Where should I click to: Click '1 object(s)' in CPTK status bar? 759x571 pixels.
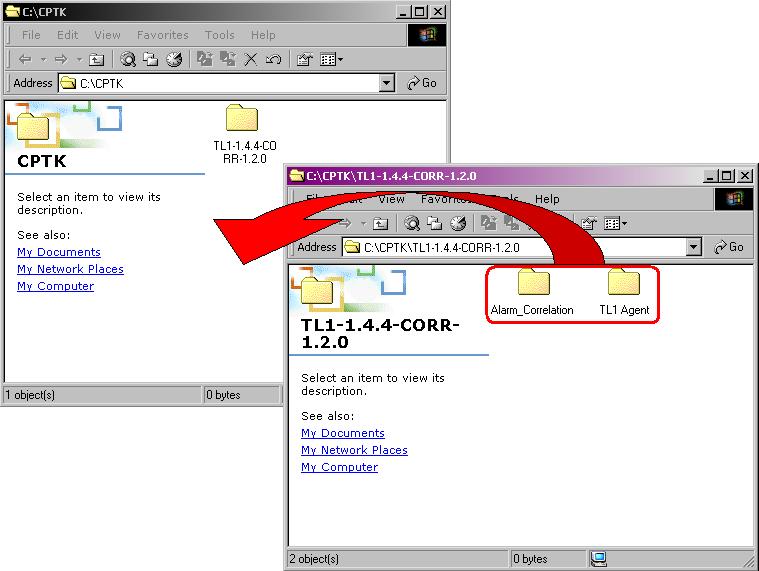pyautogui.click(x=30, y=395)
